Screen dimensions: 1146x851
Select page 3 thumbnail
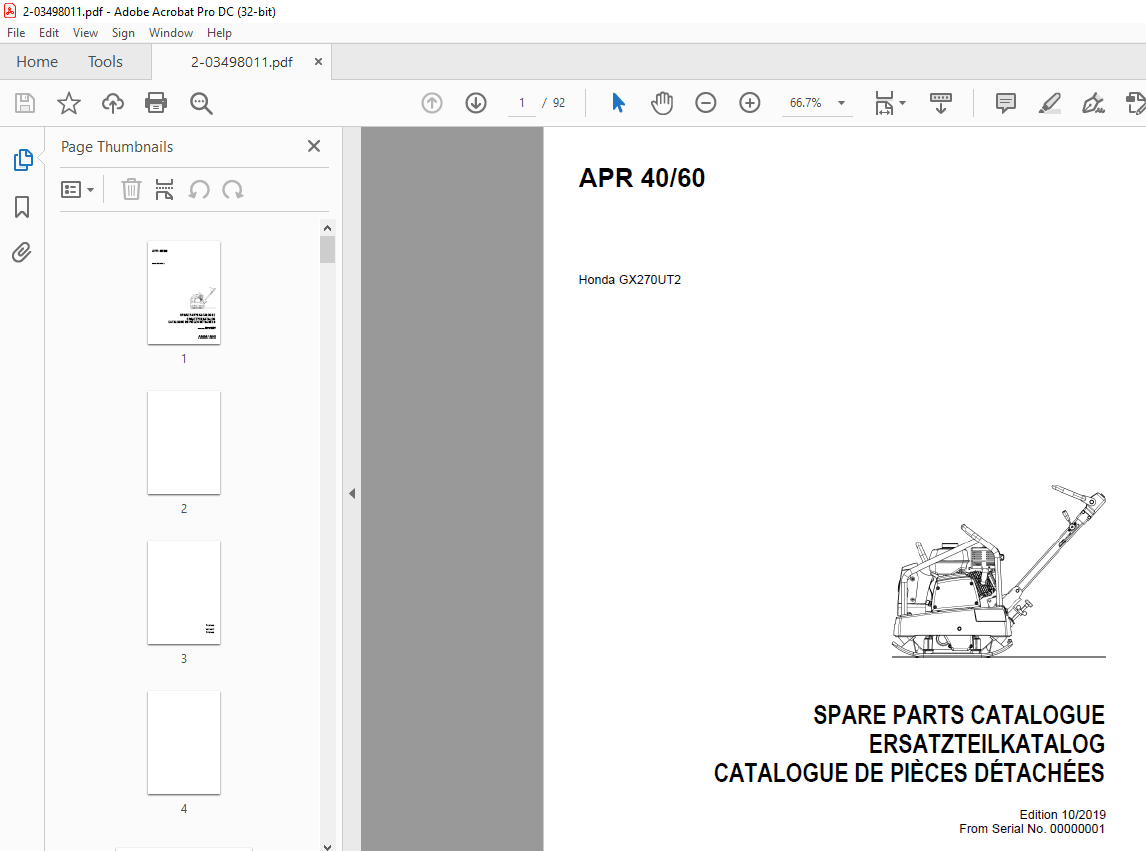click(x=183, y=593)
